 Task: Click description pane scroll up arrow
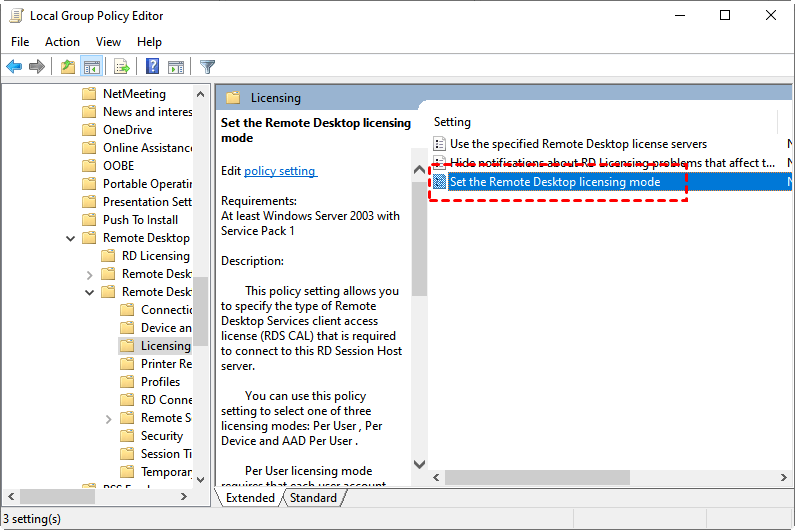pos(419,169)
